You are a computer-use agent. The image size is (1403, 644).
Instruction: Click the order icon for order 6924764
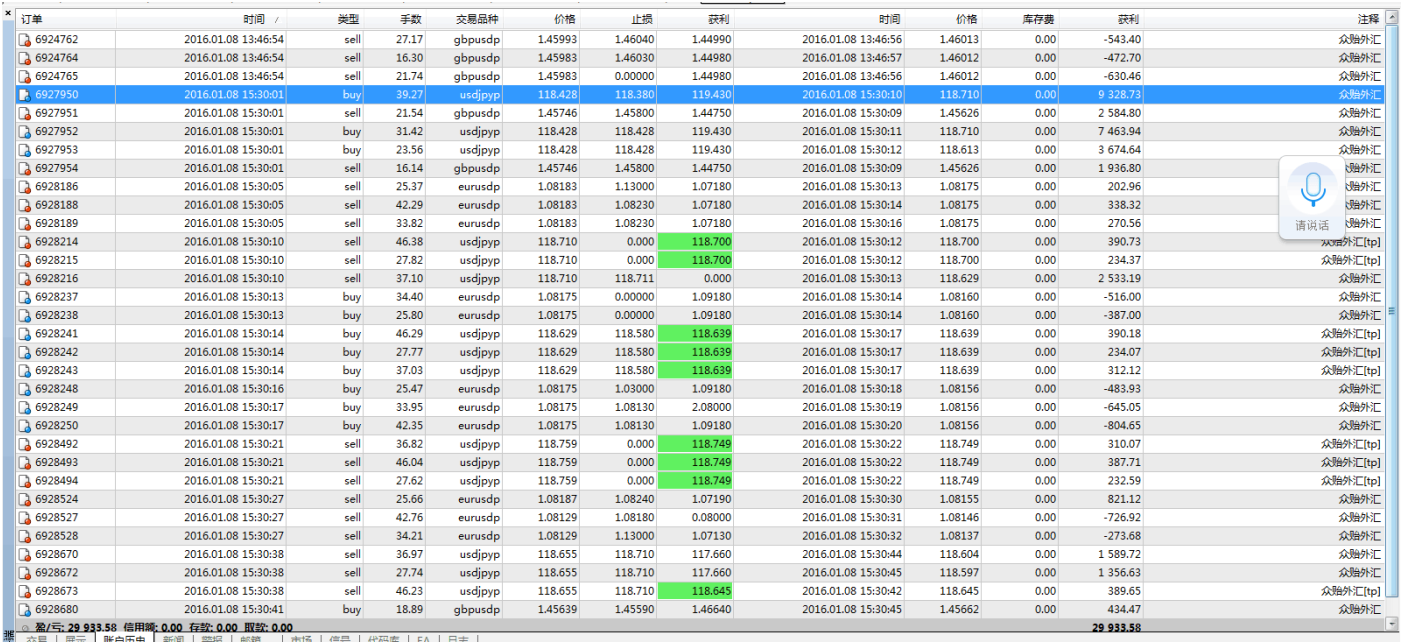pos(25,58)
